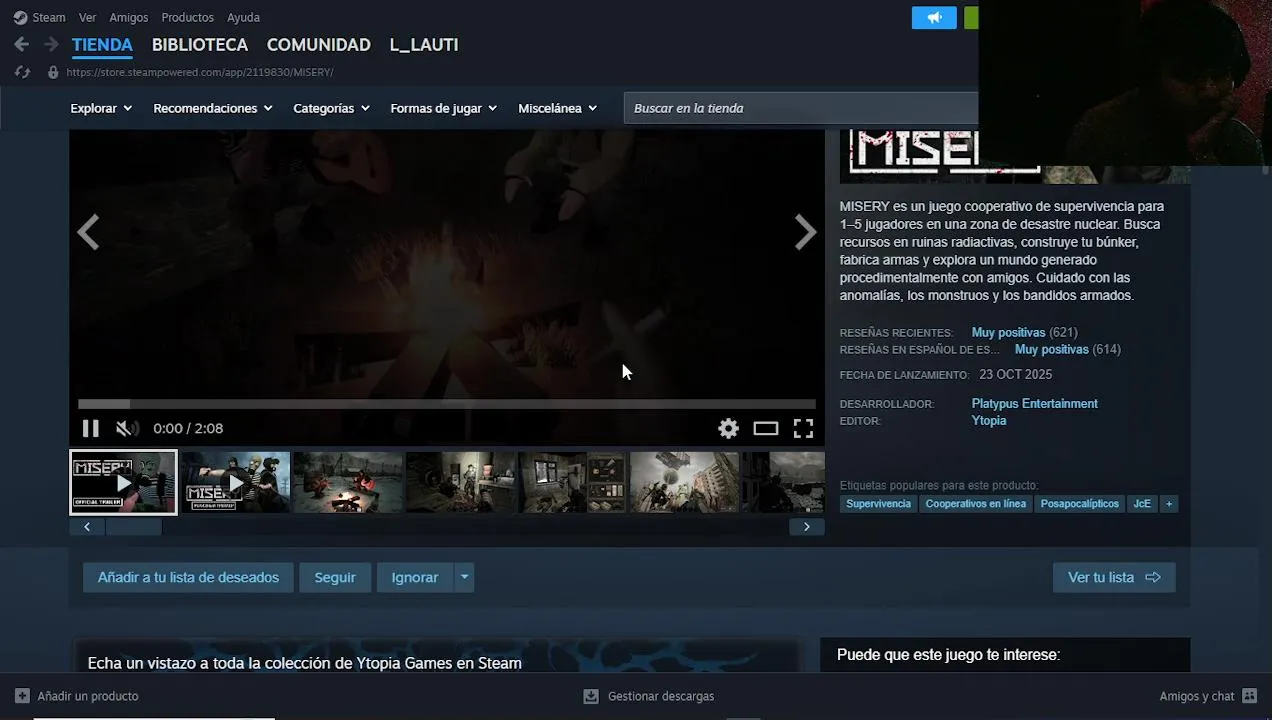
Task: Click the padlock icon beside the URL
Action: 53,72
